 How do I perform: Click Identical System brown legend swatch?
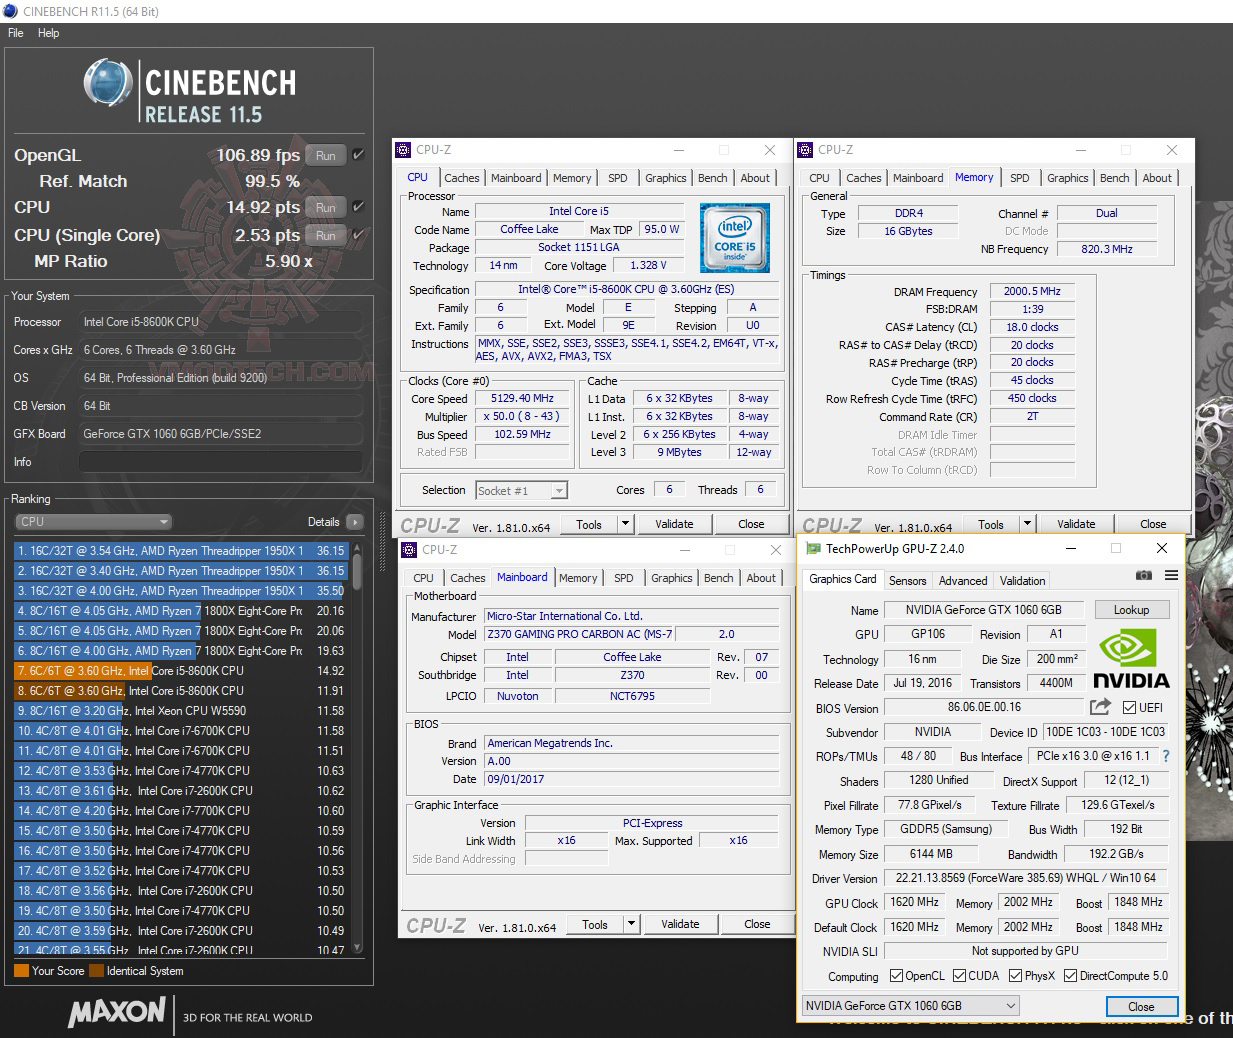coord(96,970)
